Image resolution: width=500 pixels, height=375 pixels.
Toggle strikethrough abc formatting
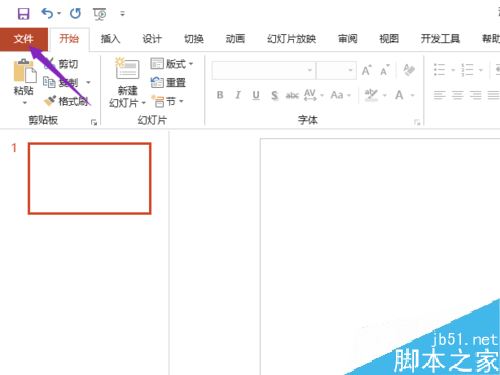click(292, 96)
